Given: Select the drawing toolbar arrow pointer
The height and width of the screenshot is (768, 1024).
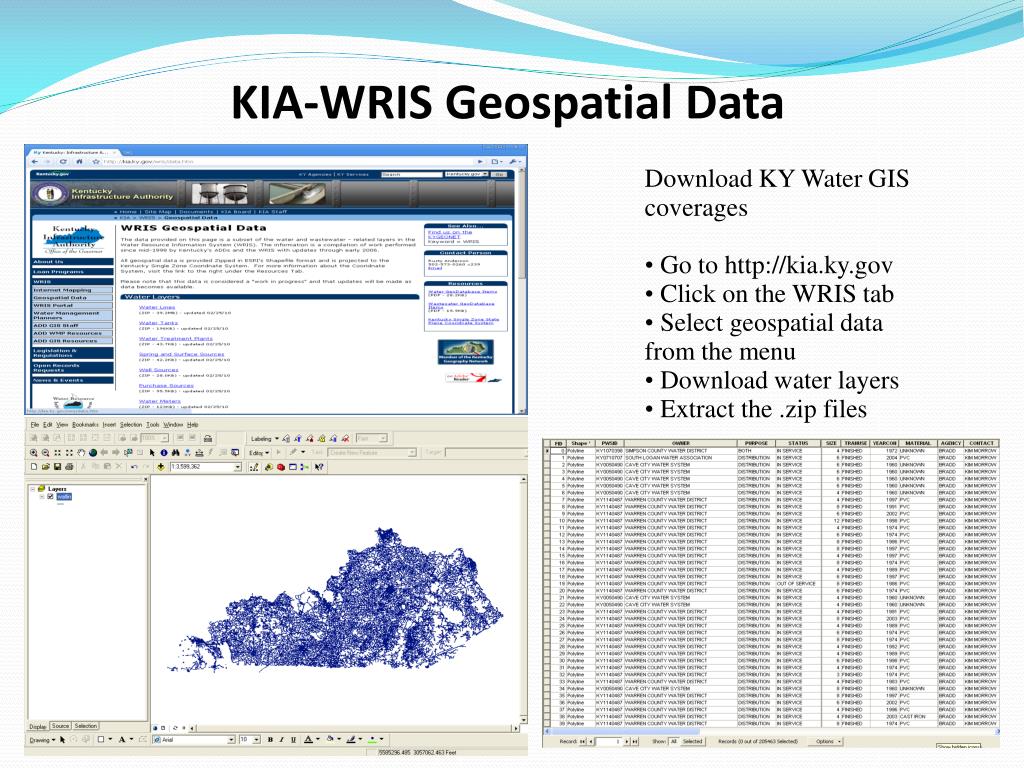Looking at the screenshot, I should [x=63, y=740].
